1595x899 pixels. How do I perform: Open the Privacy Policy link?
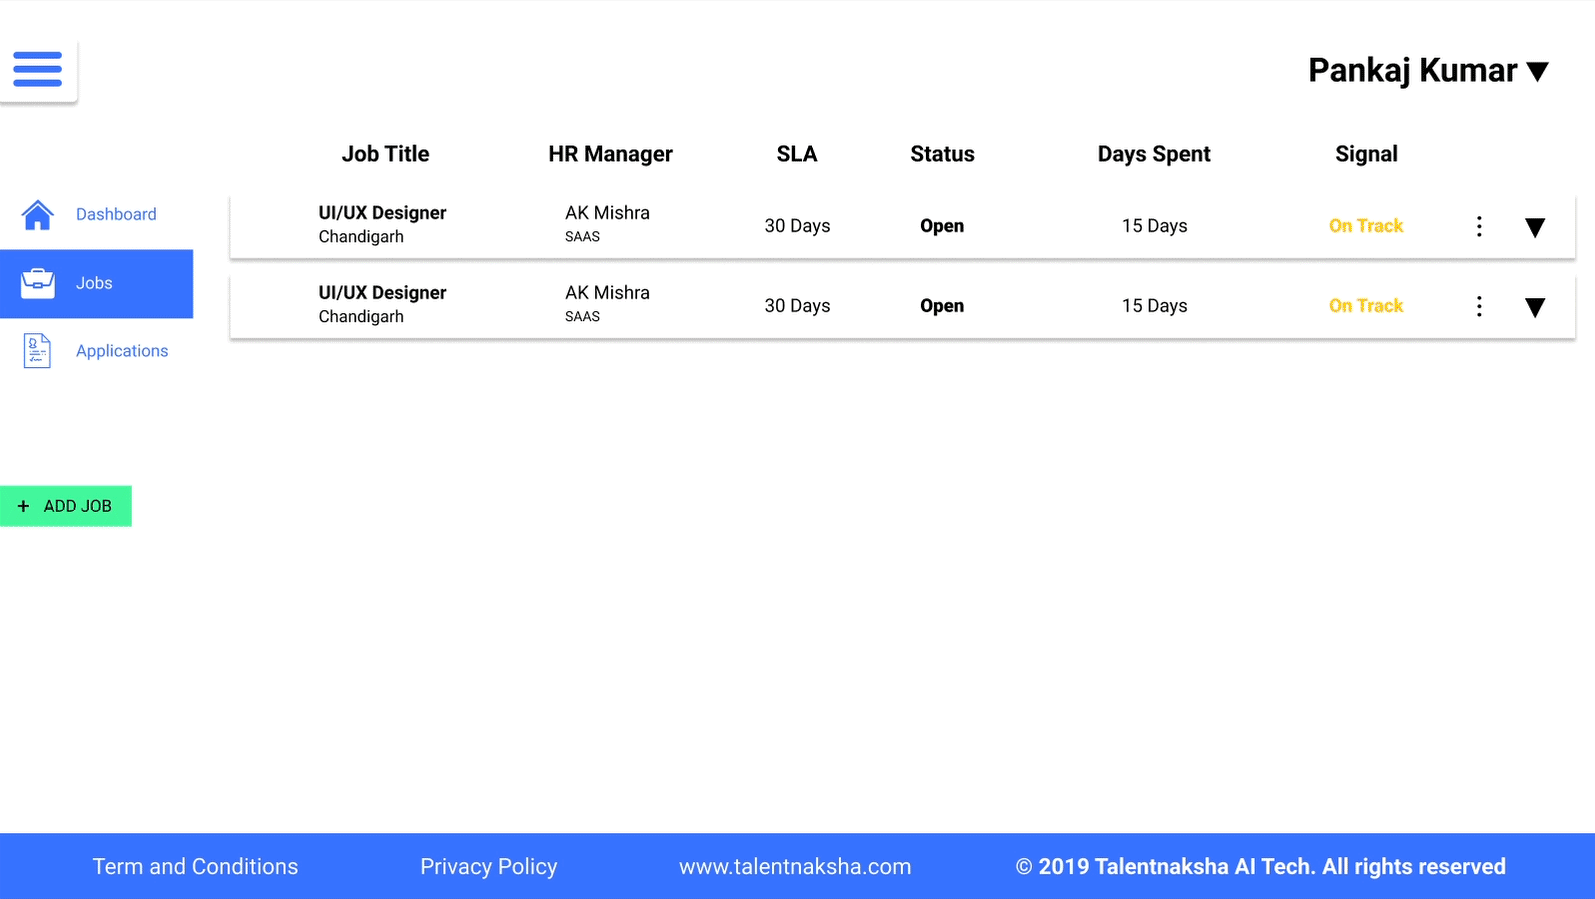pyautogui.click(x=488, y=867)
